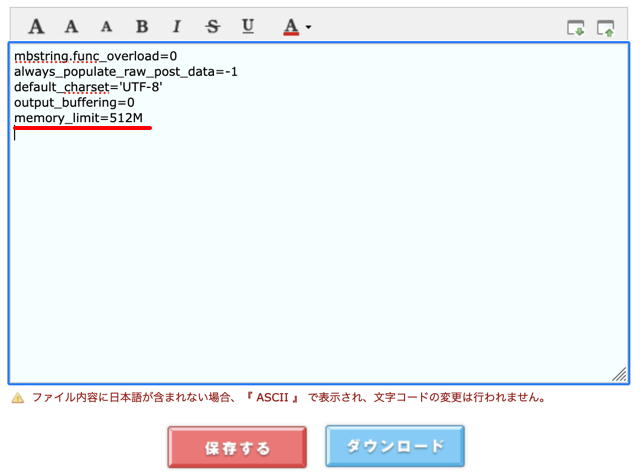Image resolution: width=640 pixels, height=475 pixels.
Task: Click the resize handle of the text area
Action: point(619,374)
